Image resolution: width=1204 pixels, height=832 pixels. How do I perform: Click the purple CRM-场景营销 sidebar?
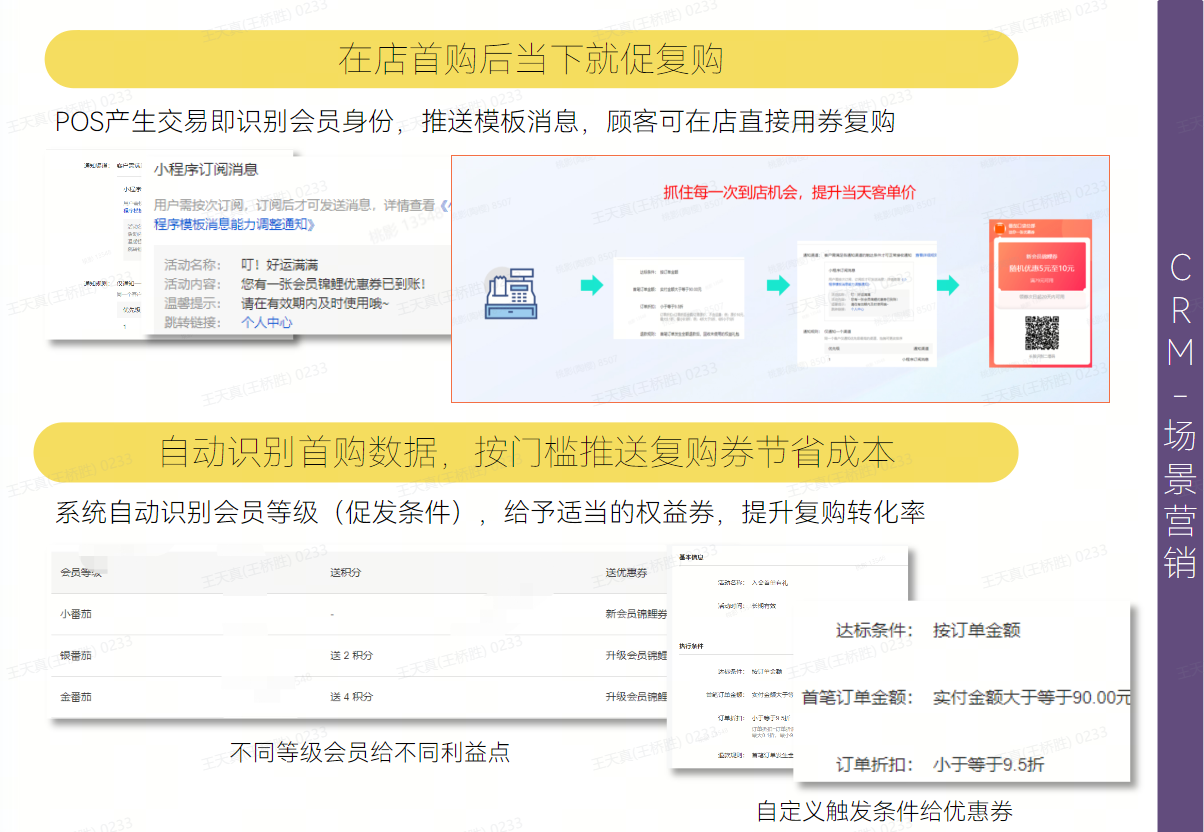(x=1180, y=416)
